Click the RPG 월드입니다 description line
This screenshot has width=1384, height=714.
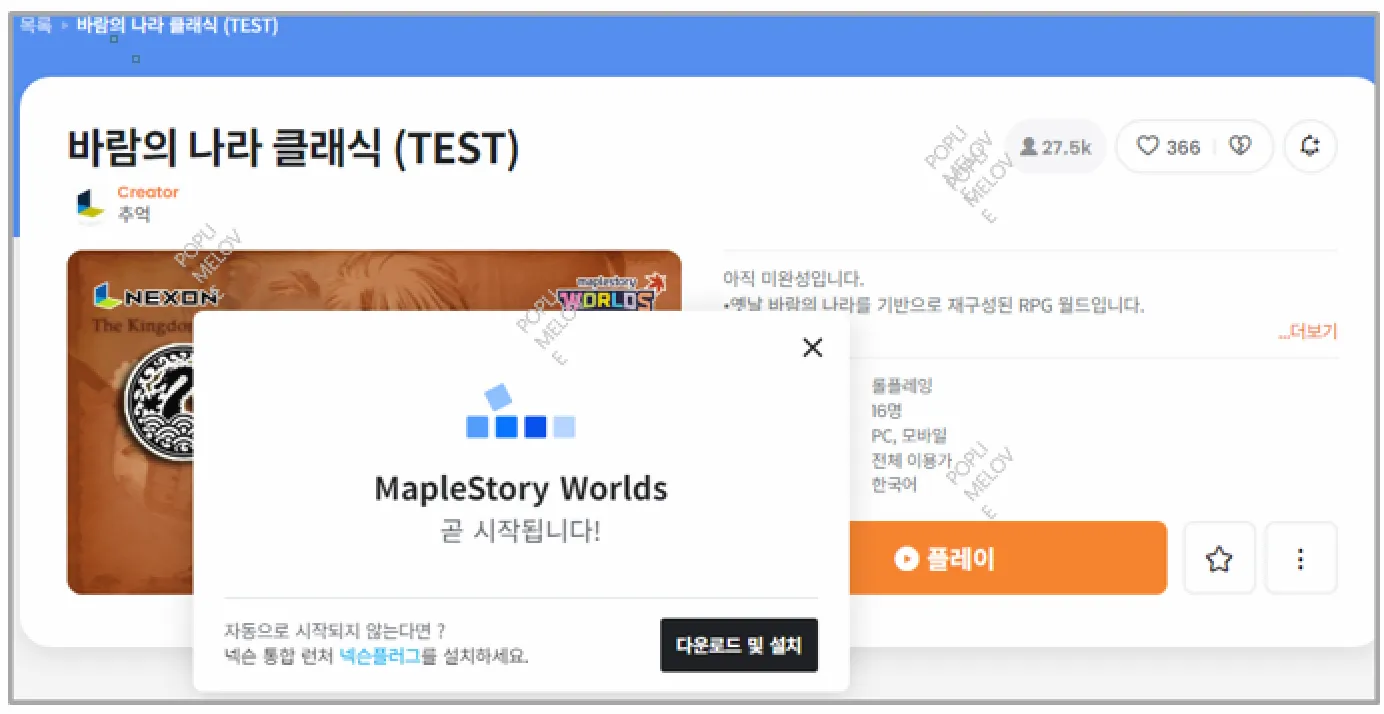point(933,305)
